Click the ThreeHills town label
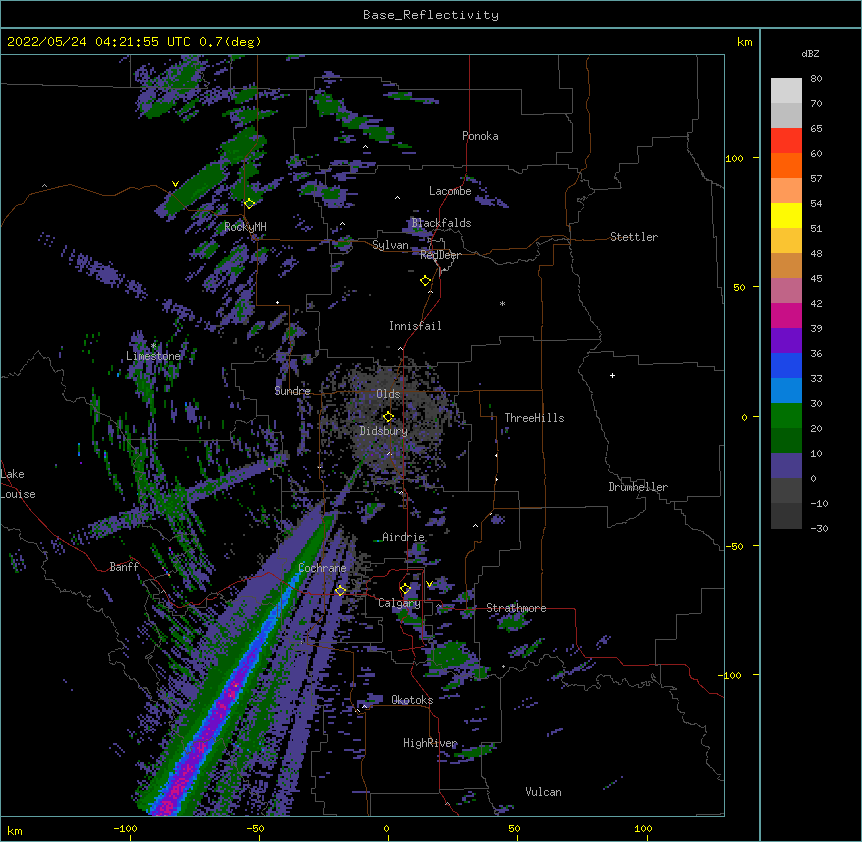 [534, 418]
